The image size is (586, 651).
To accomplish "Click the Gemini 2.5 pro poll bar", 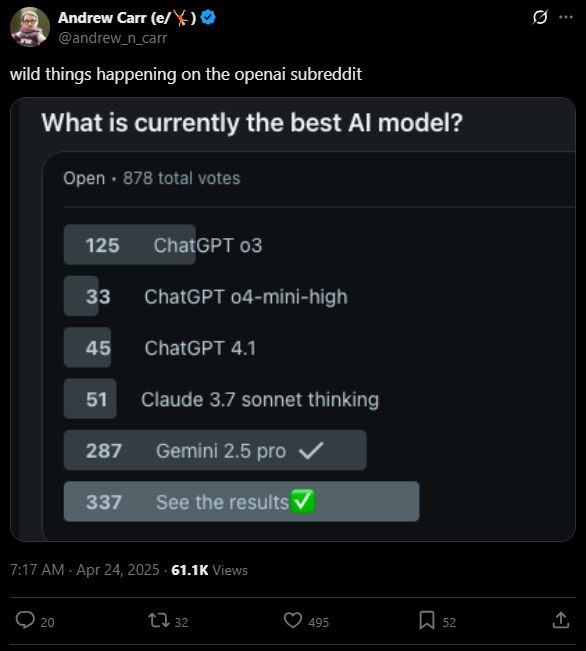I will (215, 450).
